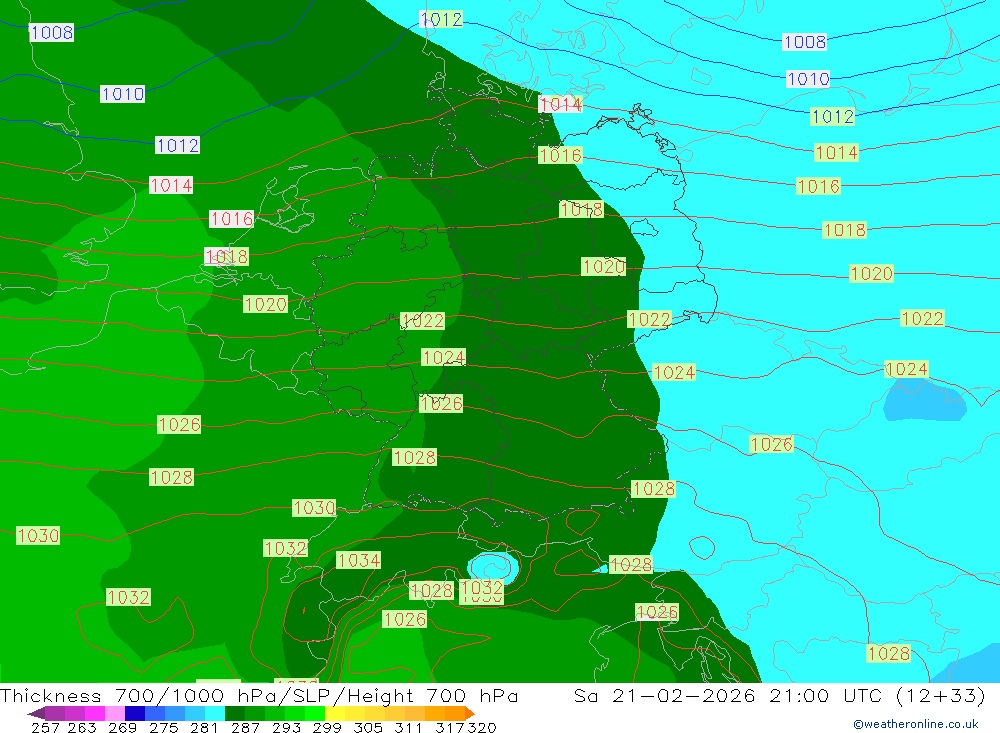The width and height of the screenshot is (1000, 733).
Task: Pick the bright lime green legend swatch
Action: pos(314,713)
